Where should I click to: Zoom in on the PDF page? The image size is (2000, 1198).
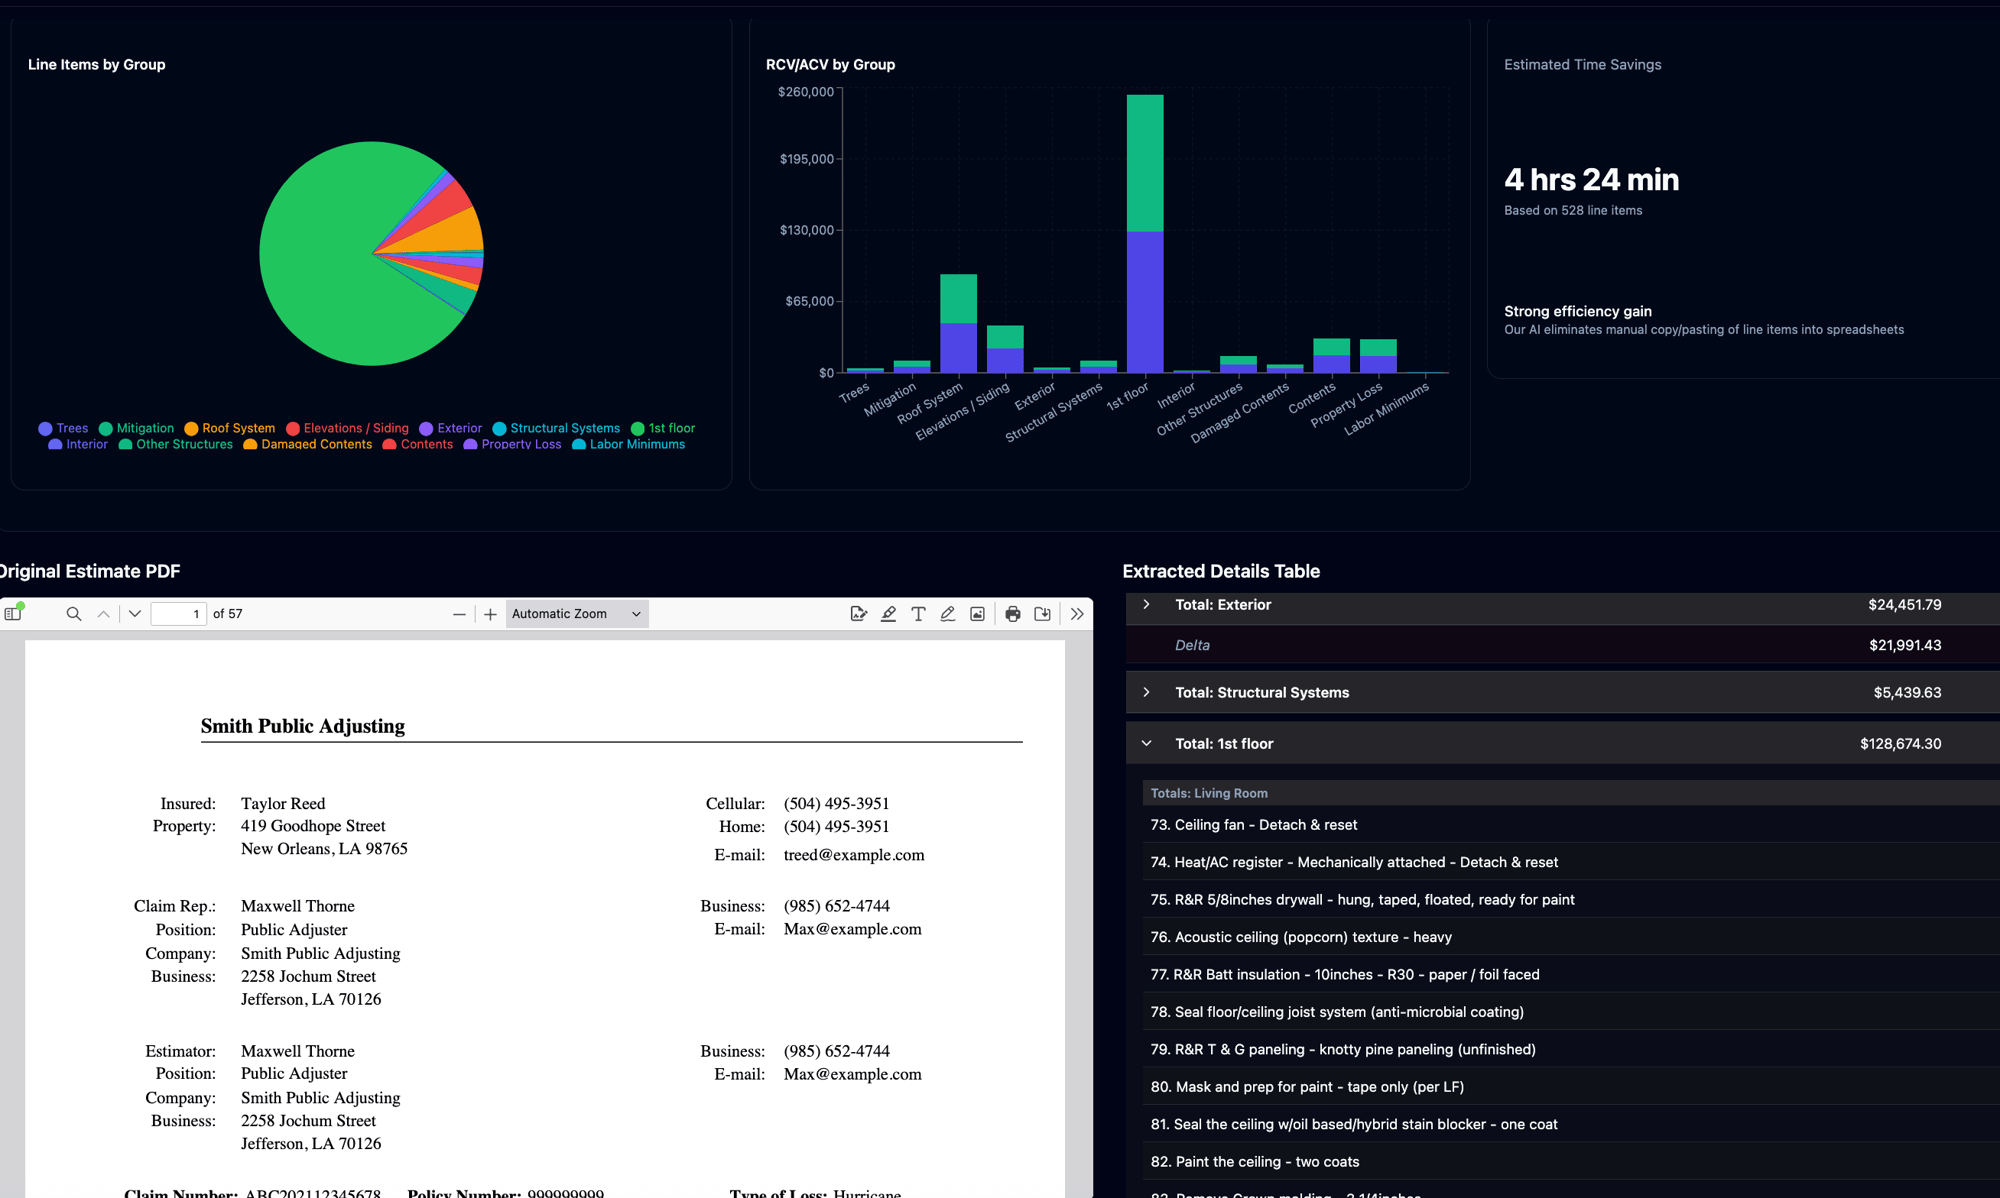(x=490, y=613)
